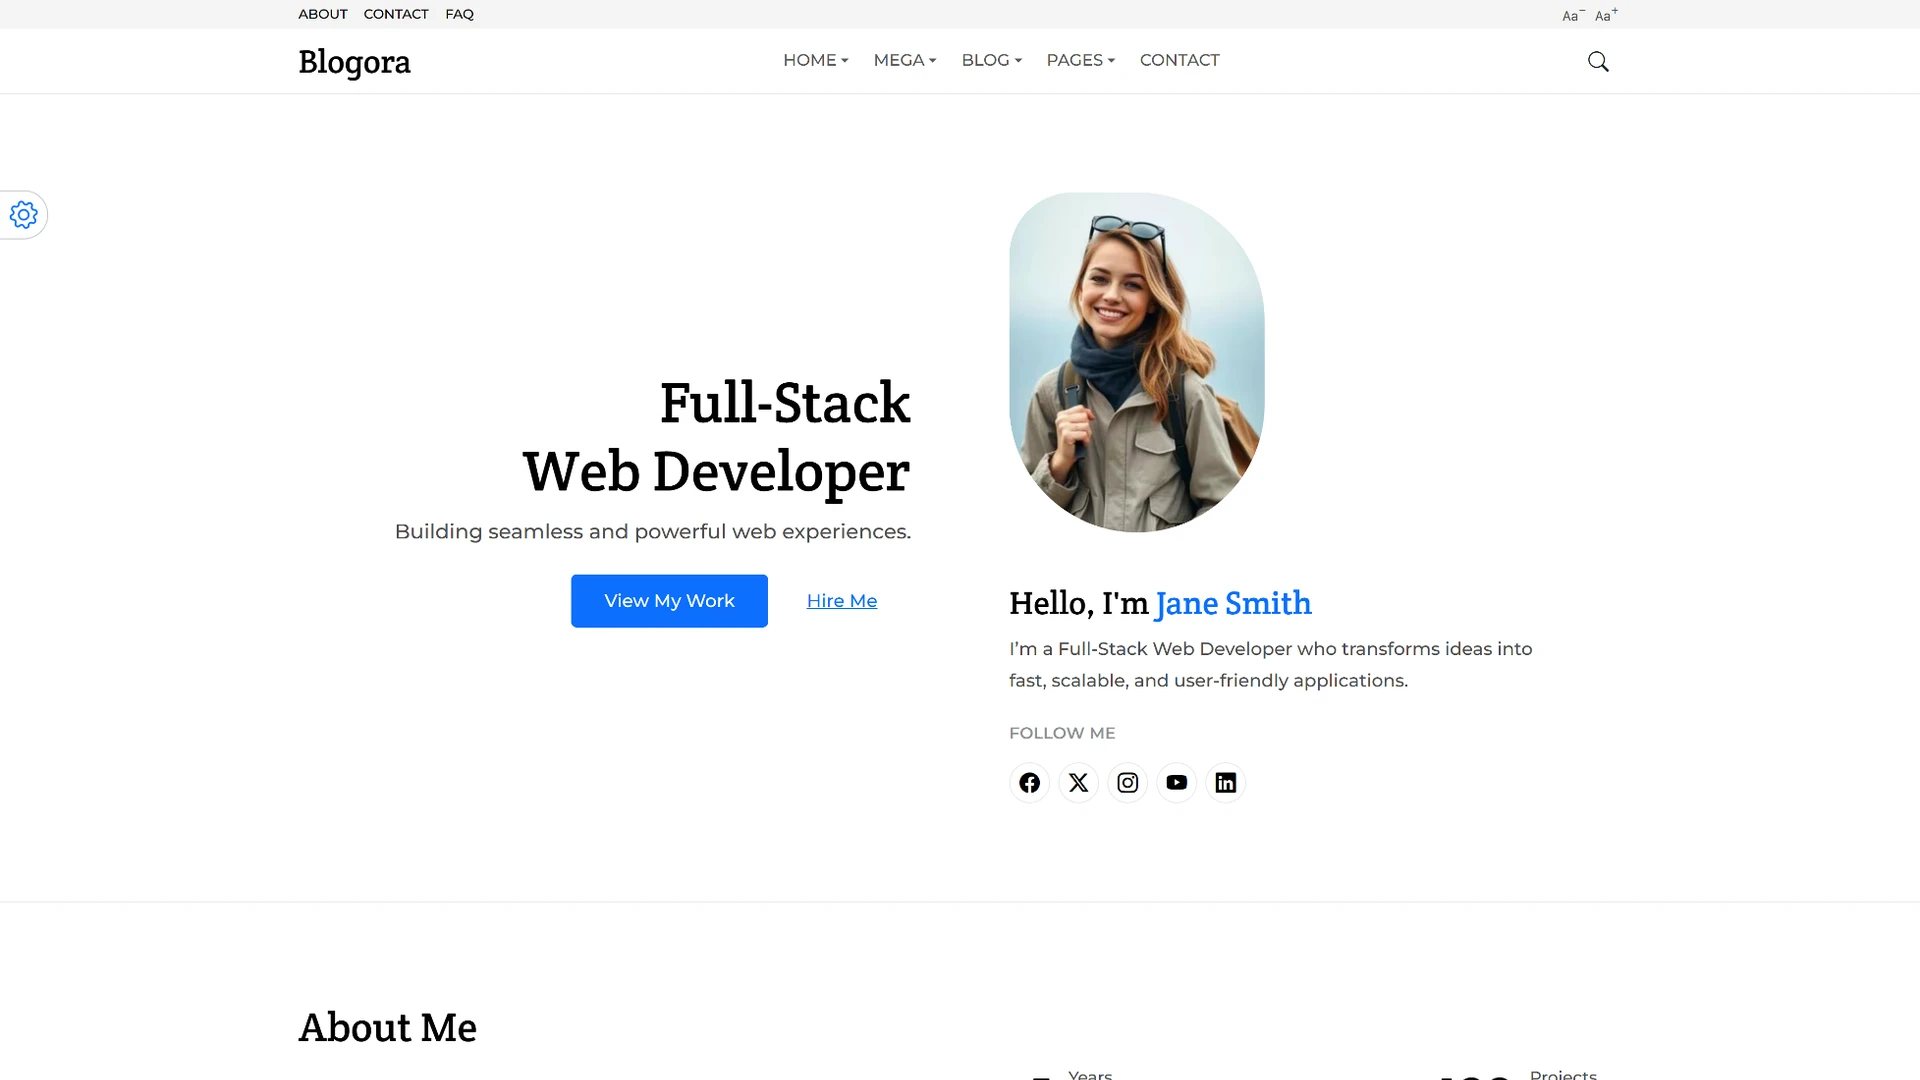Viewport: 1920px width, 1080px height.
Task: Increase font size with Aa+ control
Action: click(x=1606, y=15)
